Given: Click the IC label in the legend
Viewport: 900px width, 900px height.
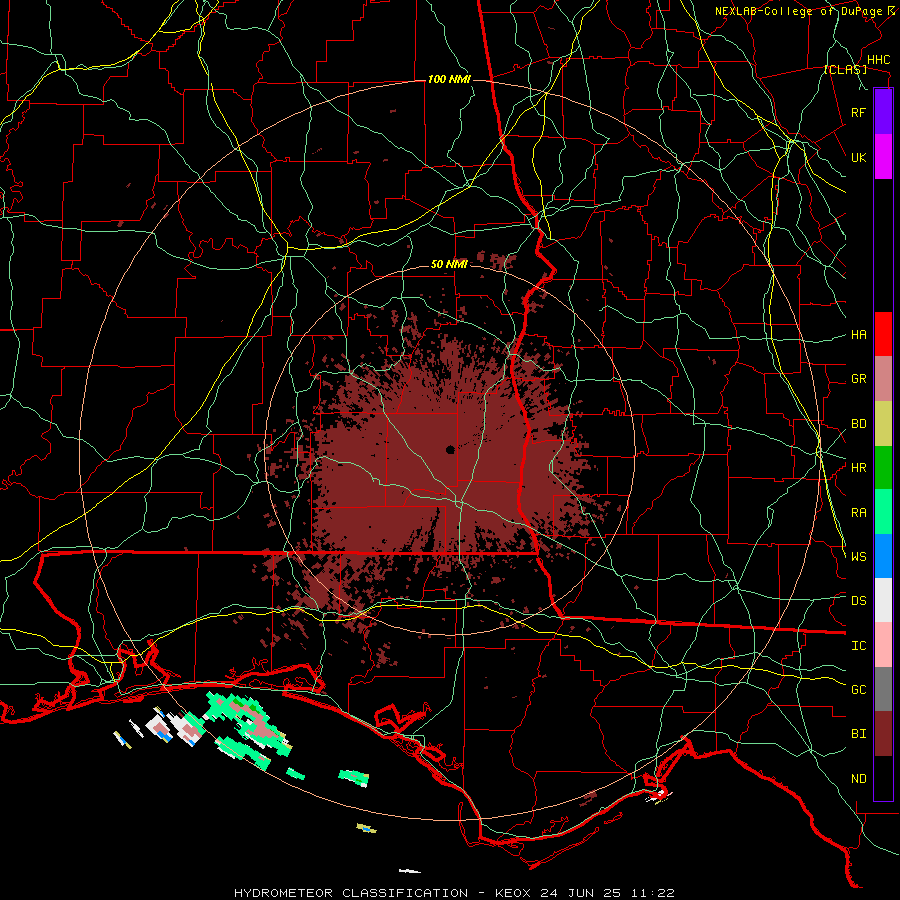Looking at the screenshot, I should click(858, 646).
